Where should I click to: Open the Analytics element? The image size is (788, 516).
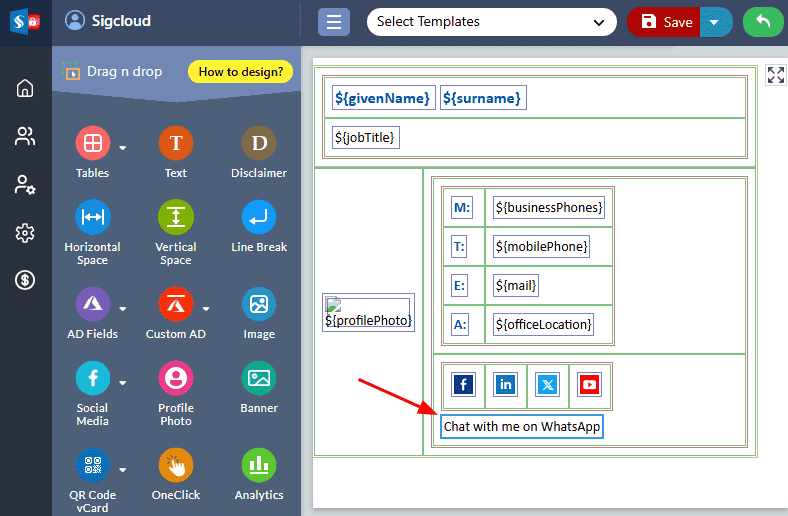pos(259,465)
